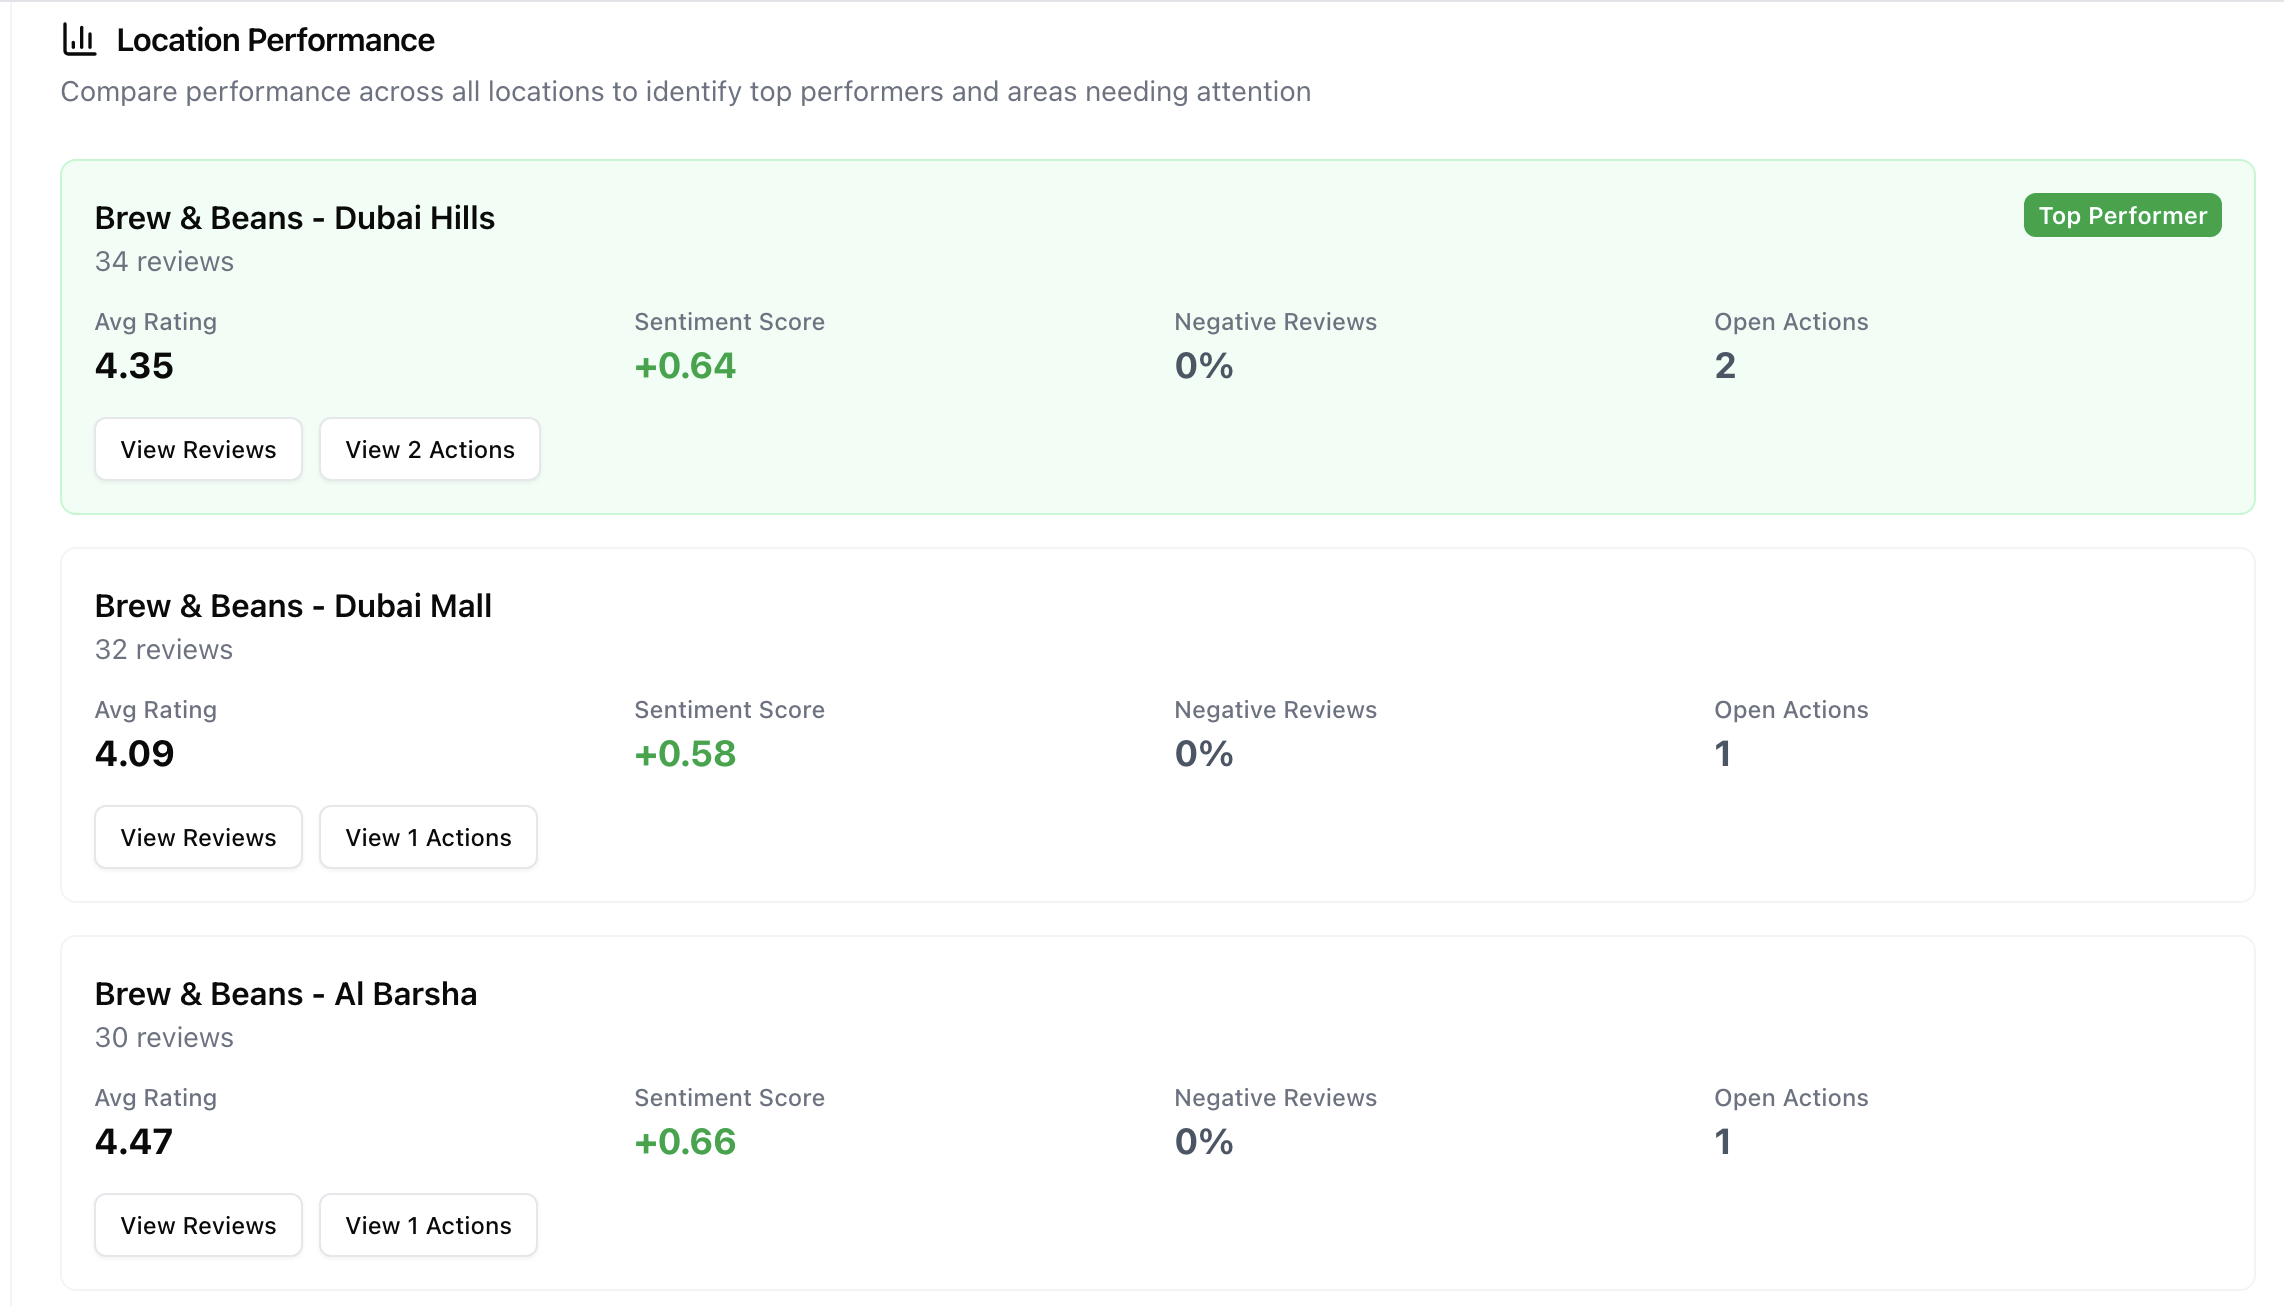Click the Location Performance bar chart icon
2284x1306 pixels.
click(79, 40)
